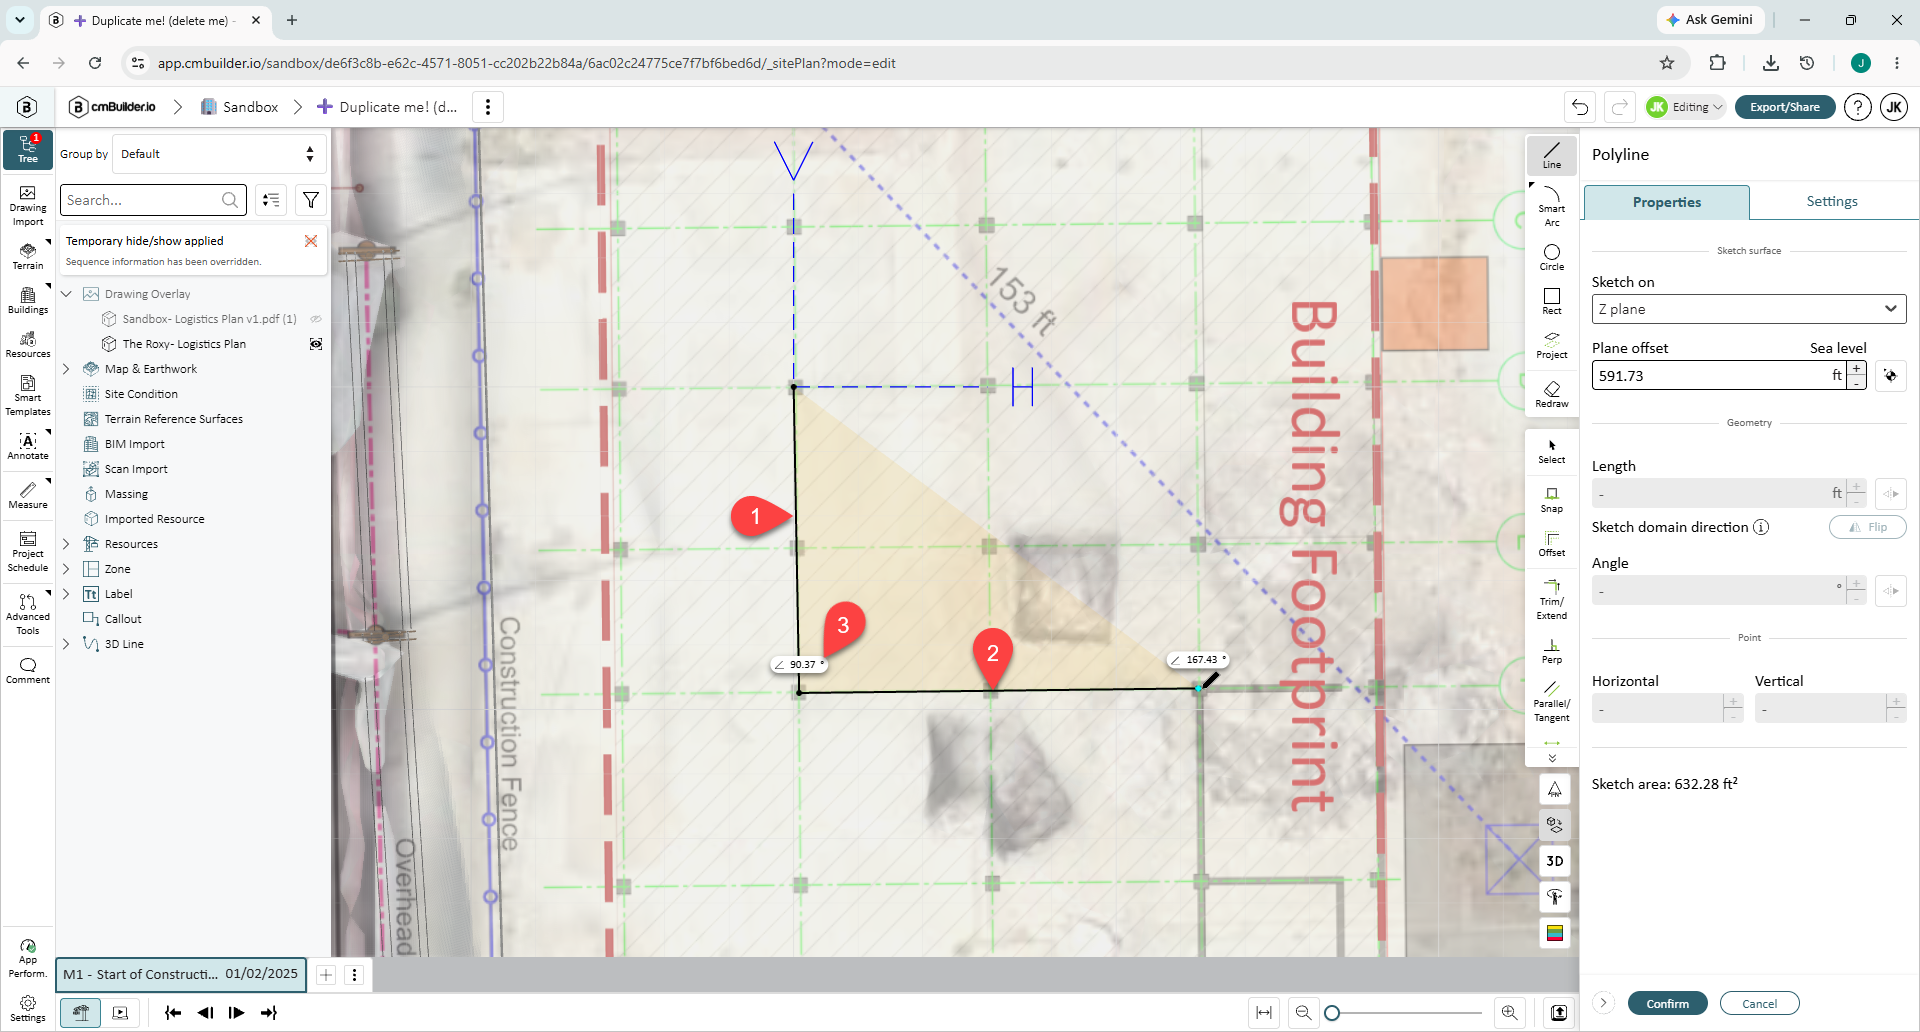
Task: Open the Buildings sidebar tool
Action: (x=28, y=300)
